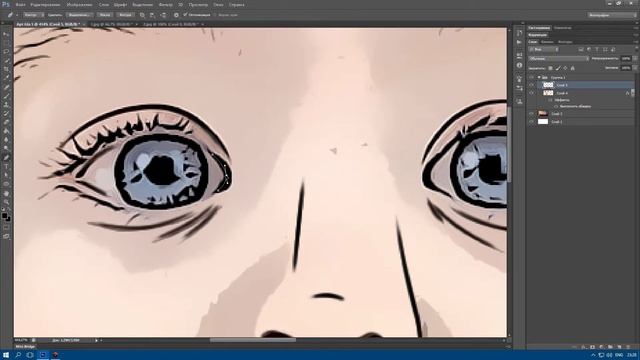Image resolution: width=640 pixels, height=360 pixels.
Task: Switch to the Навигатор tab
Action: tap(562, 28)
